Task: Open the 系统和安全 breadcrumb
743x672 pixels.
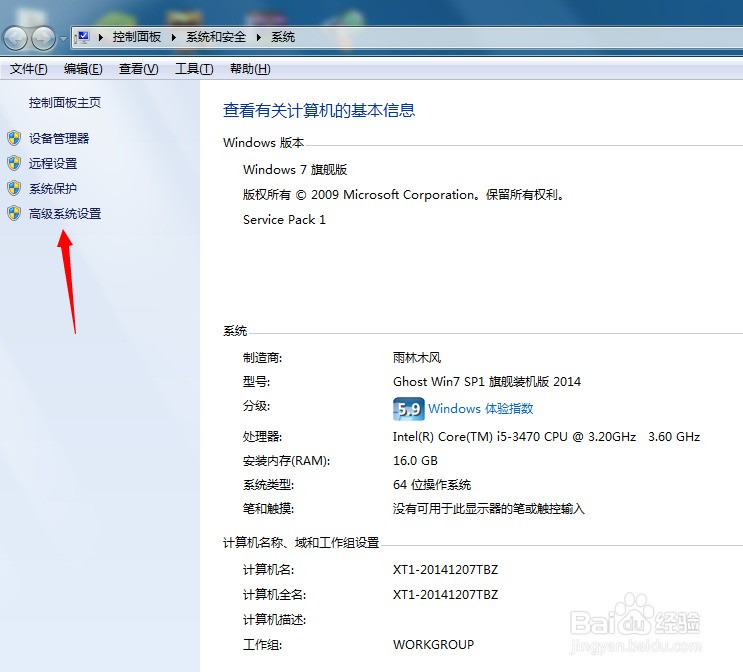Action: click(216, 37)
